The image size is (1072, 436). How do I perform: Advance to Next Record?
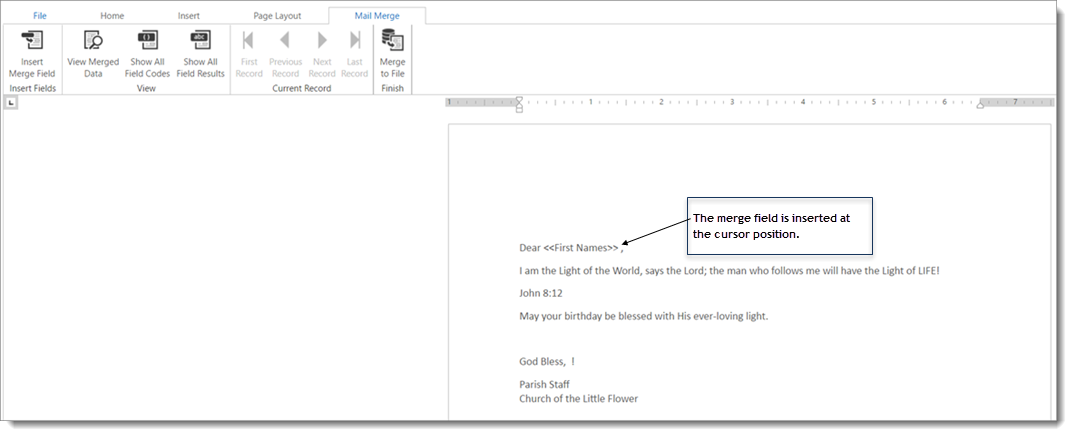(321, 54)
